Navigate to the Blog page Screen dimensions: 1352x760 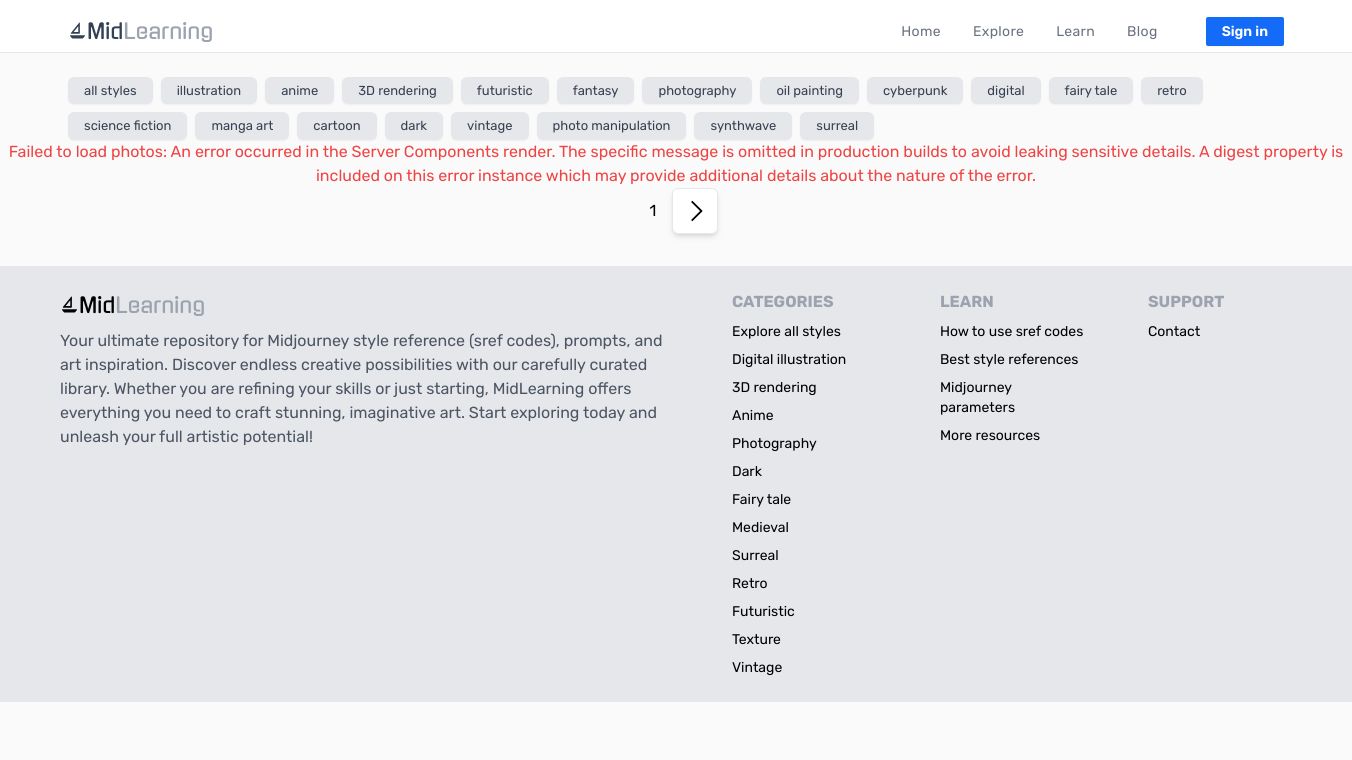1141,31
